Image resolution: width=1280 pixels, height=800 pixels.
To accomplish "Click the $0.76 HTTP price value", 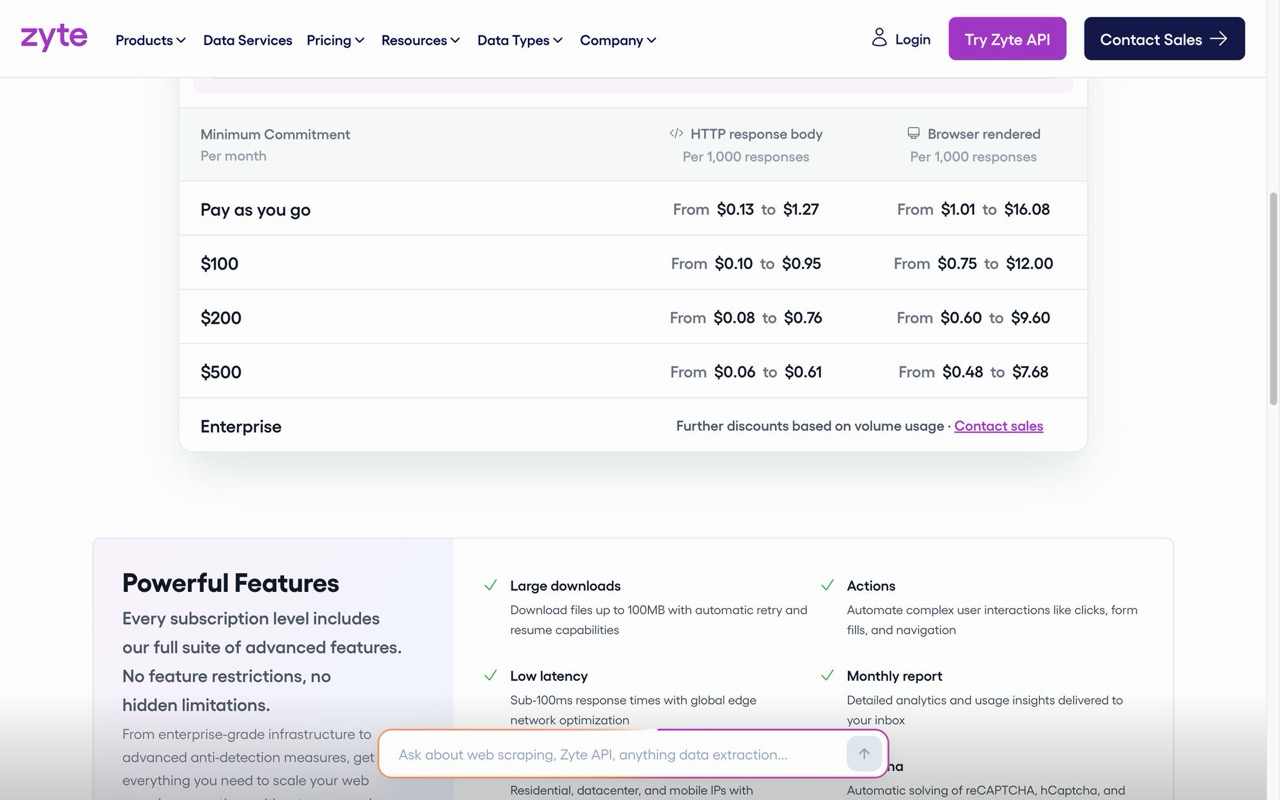I will point(803,318).
